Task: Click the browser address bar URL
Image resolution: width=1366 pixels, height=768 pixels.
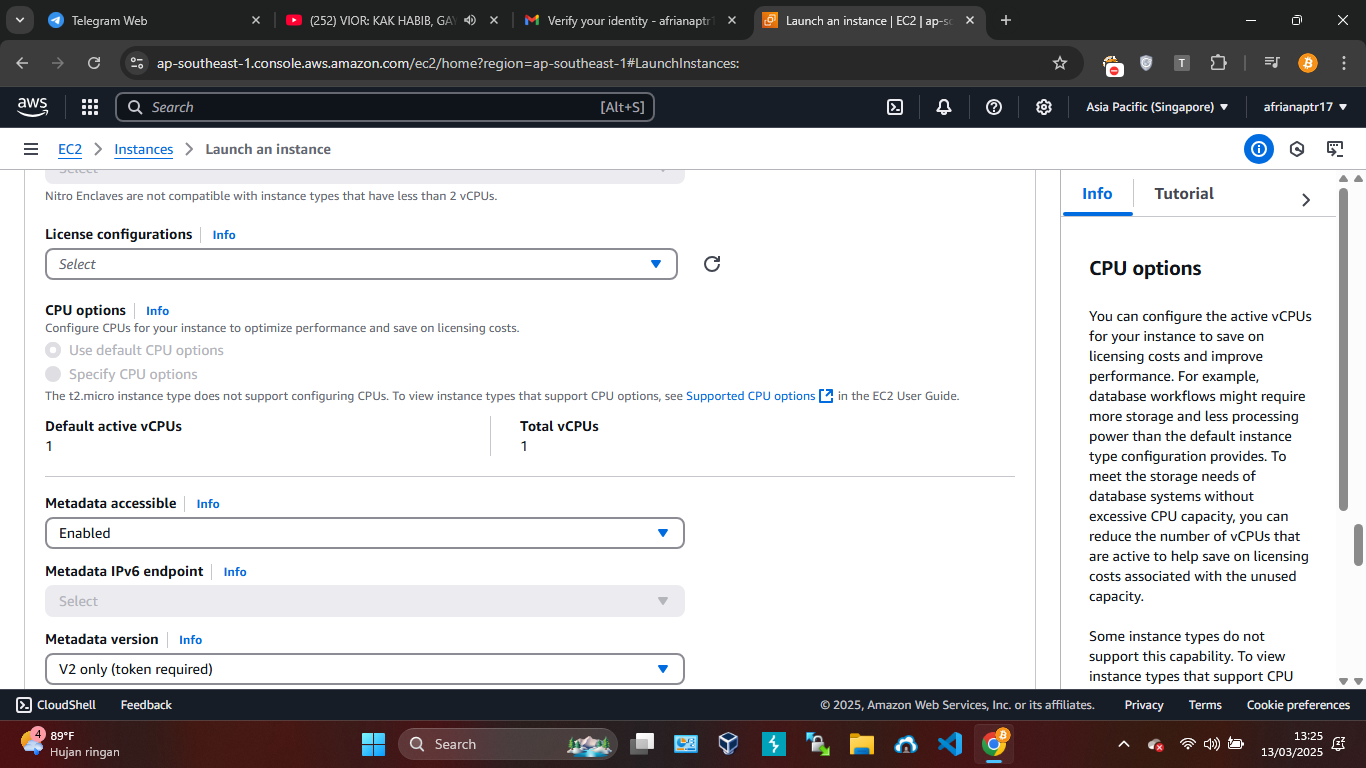Action: click(448, 63)
